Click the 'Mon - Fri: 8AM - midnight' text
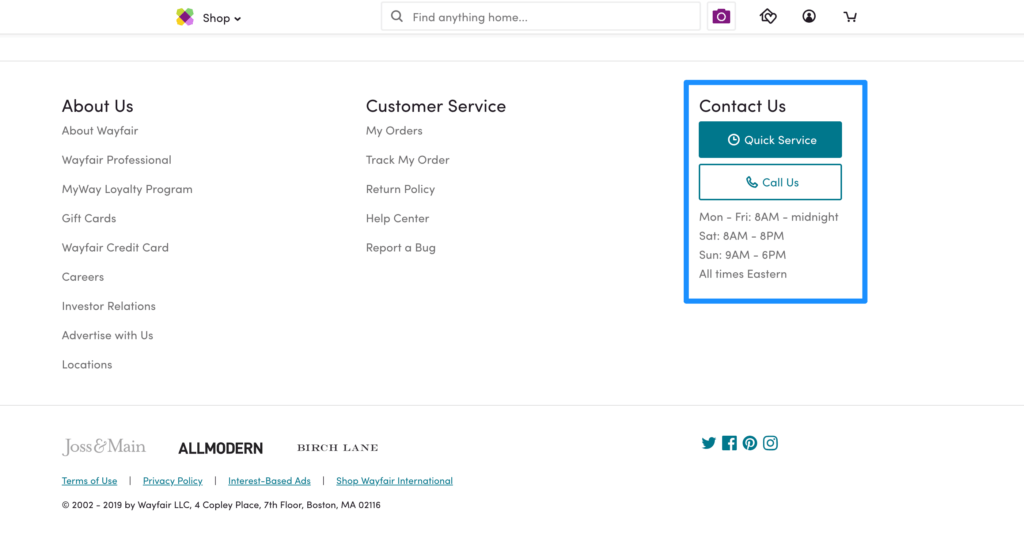 tap(769, 217)
